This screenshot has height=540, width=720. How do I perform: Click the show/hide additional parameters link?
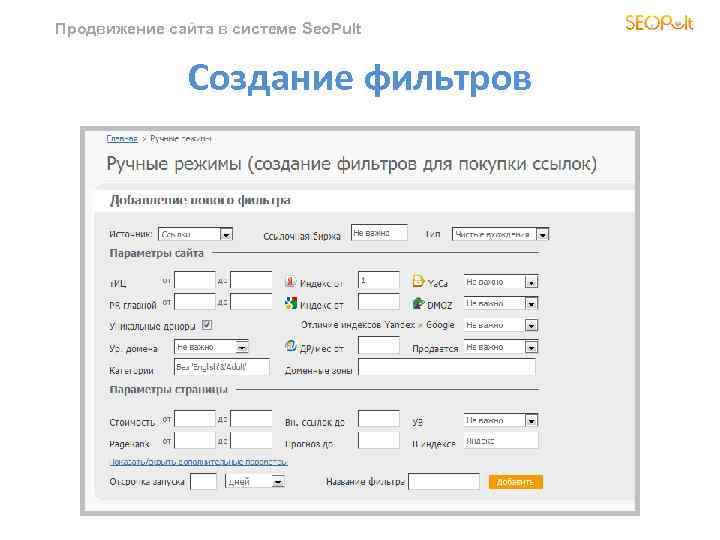[x=199, y=462]
